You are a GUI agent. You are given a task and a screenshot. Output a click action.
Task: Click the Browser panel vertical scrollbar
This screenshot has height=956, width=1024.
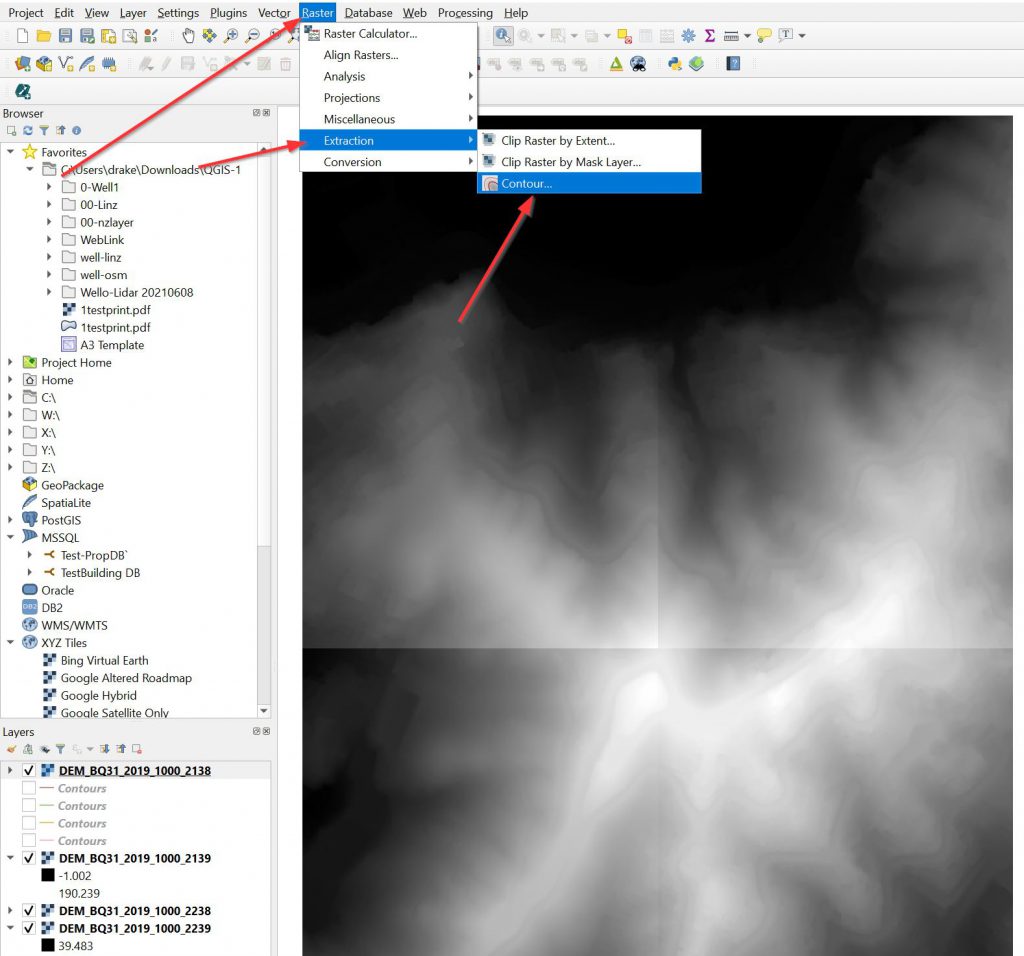click(264, 400)
